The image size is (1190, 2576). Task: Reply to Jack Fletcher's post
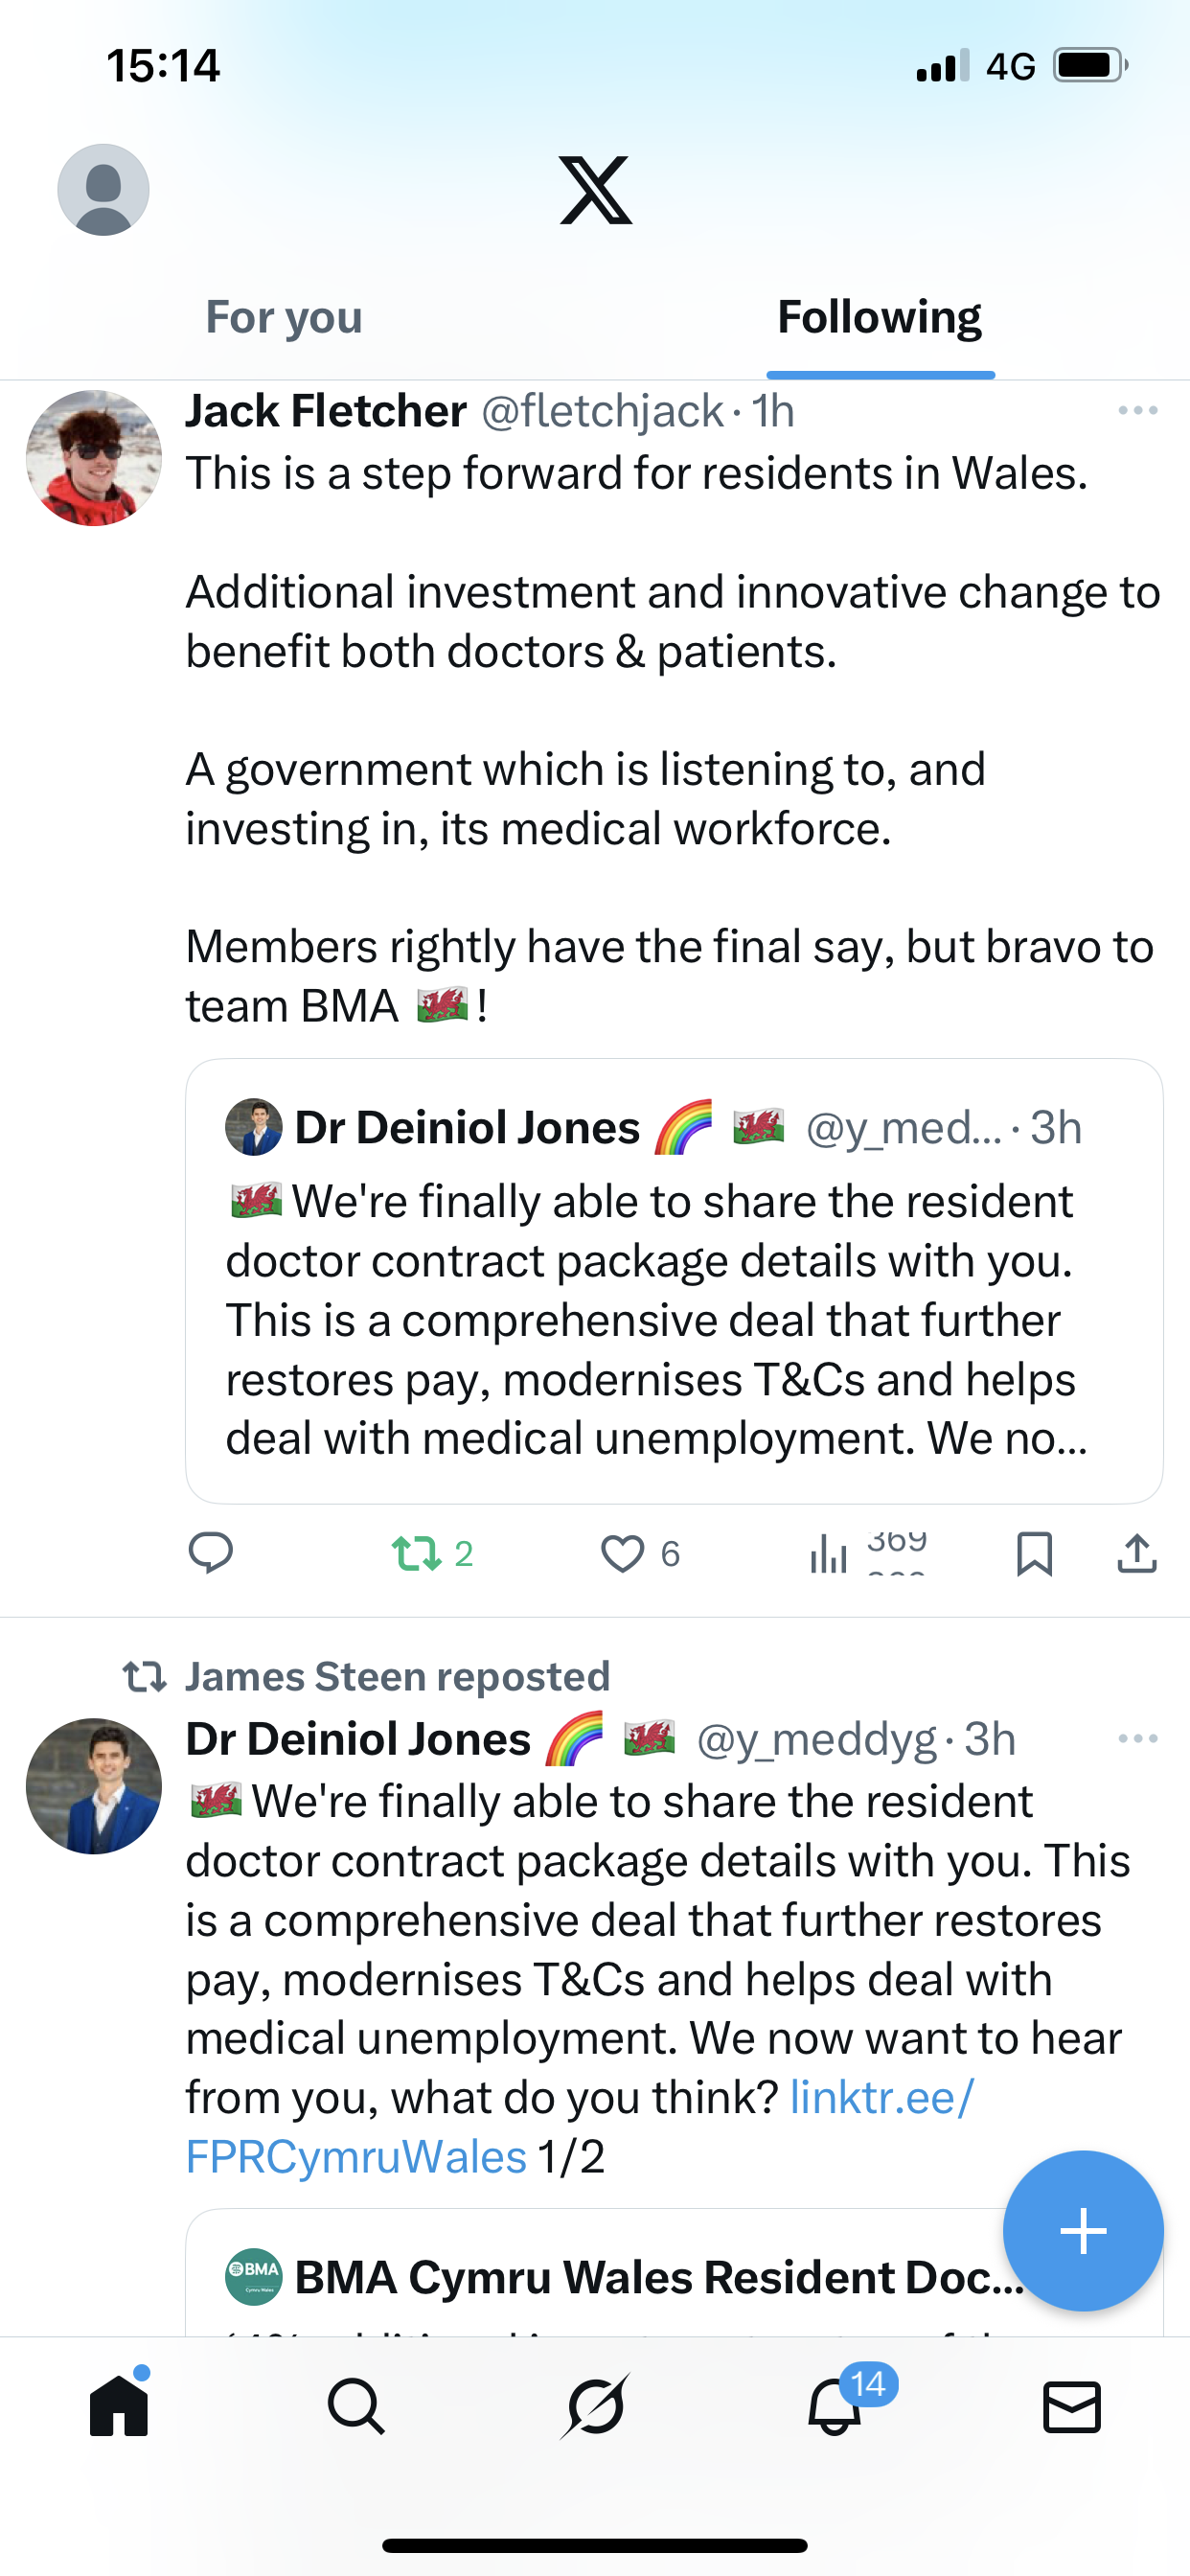pyautogui.click(x=211, y=1553)
